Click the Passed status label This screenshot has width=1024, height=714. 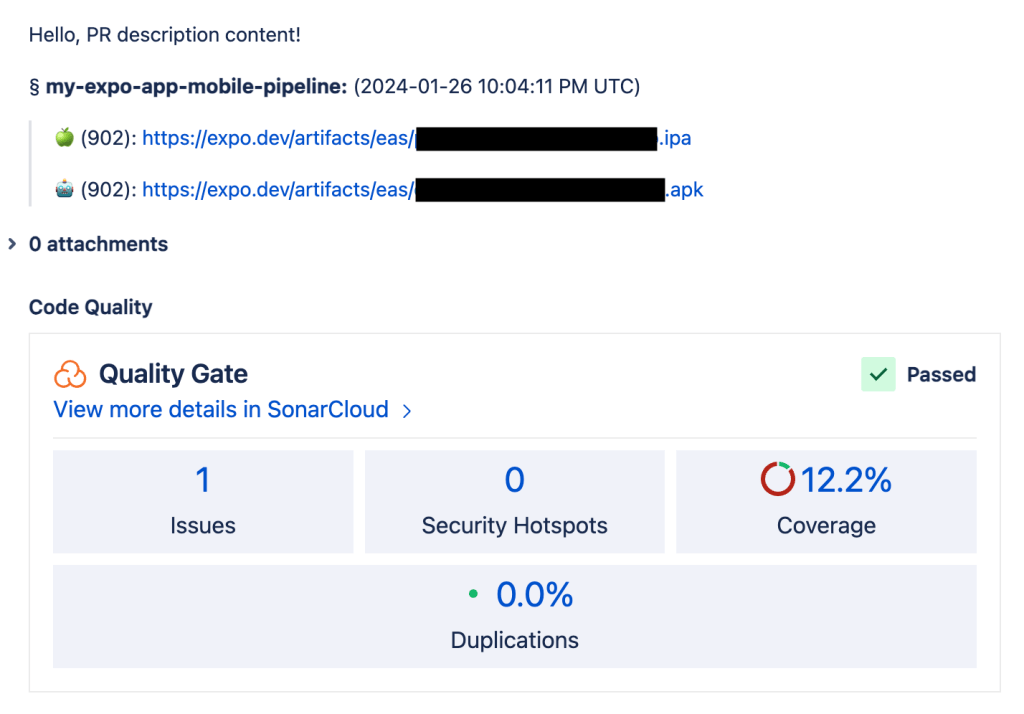pyautogui.click(x=941, y=375)
